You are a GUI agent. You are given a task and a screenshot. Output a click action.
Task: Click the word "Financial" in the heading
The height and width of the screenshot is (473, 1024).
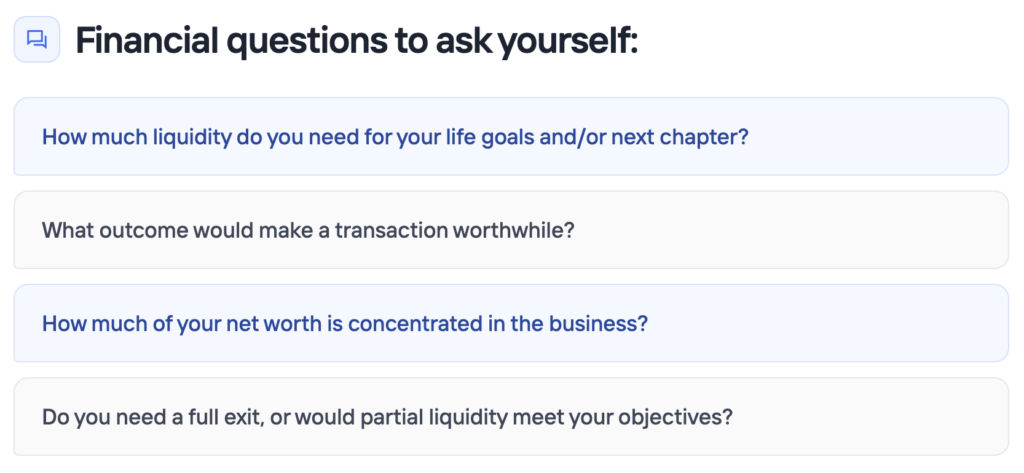(147, 40)
